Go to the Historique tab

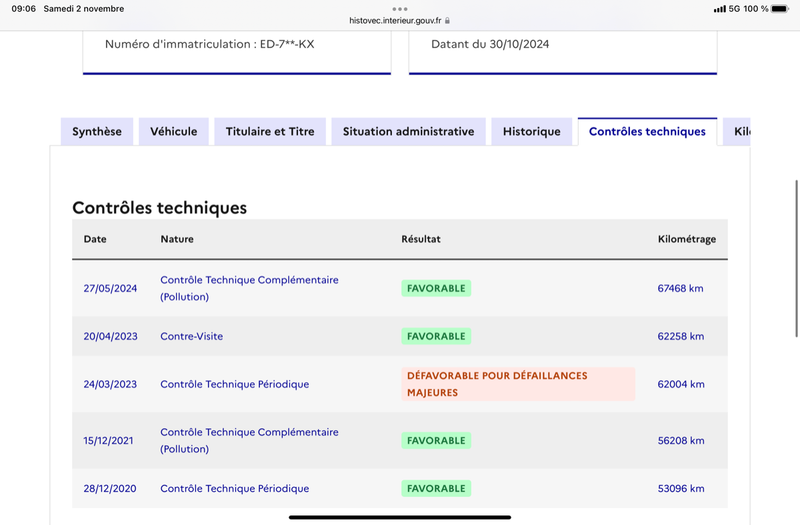coord(532,132)
